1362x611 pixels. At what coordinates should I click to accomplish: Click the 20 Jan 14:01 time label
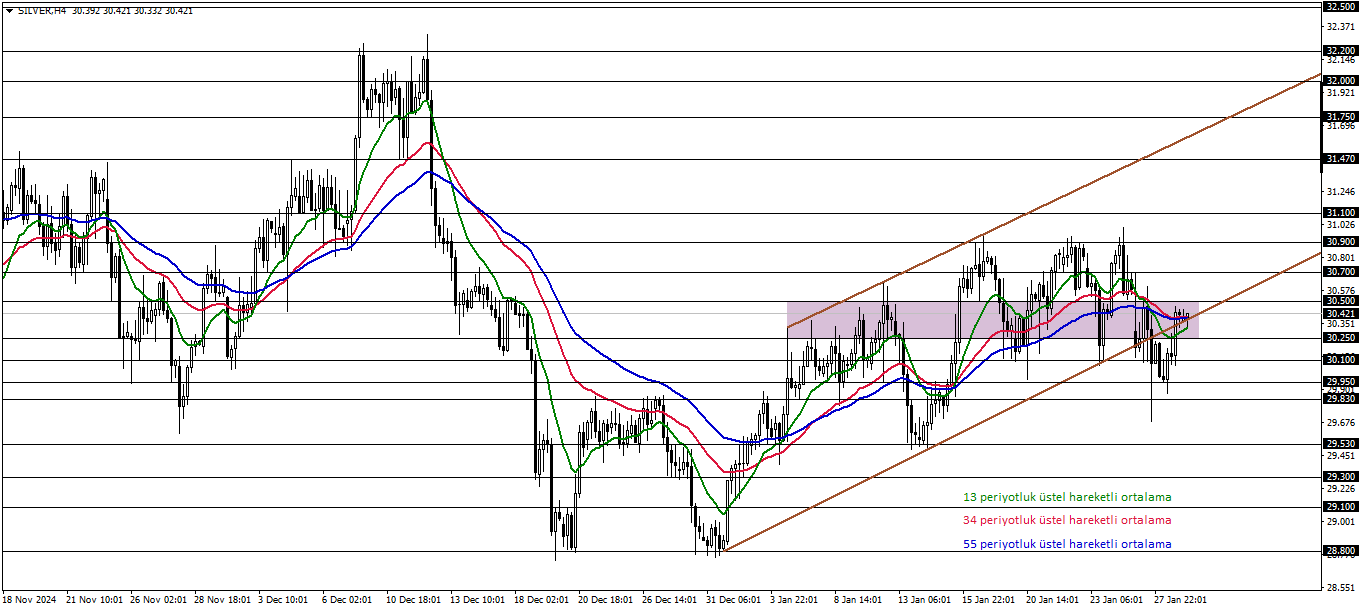click(1055, 600)
